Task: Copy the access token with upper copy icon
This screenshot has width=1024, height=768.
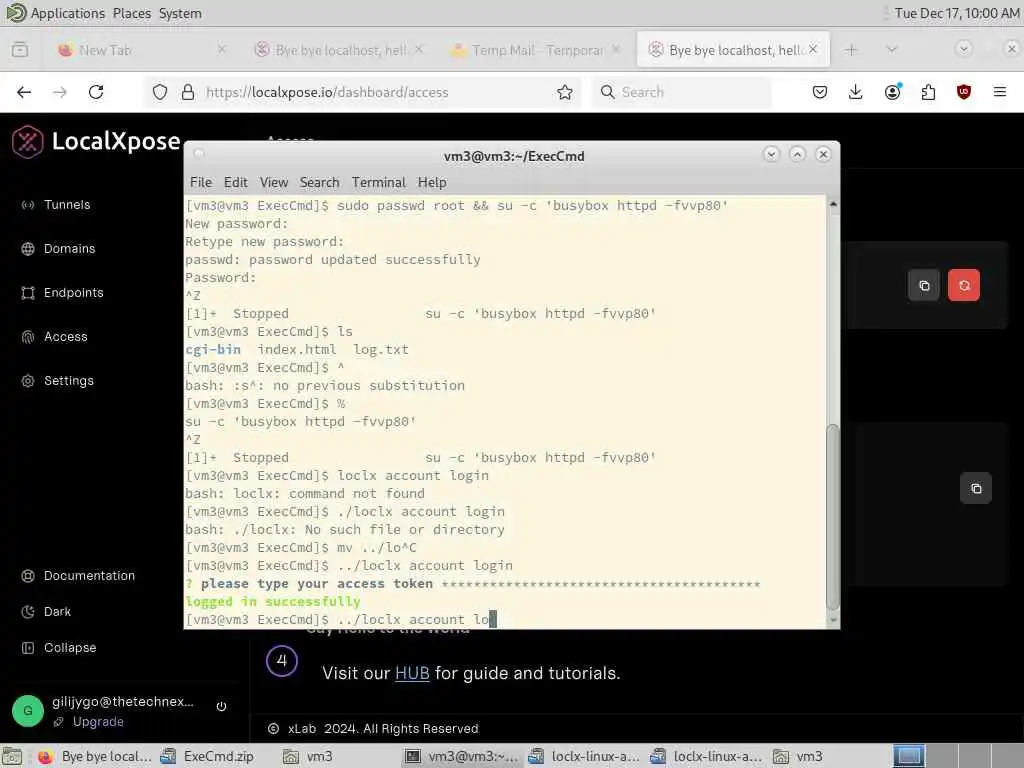Action: (924, 285)
